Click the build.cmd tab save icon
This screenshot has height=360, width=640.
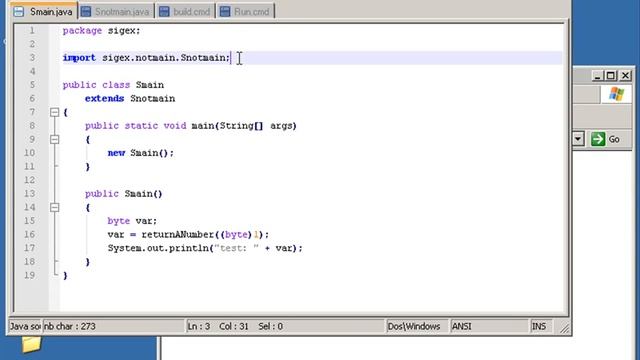164,11
